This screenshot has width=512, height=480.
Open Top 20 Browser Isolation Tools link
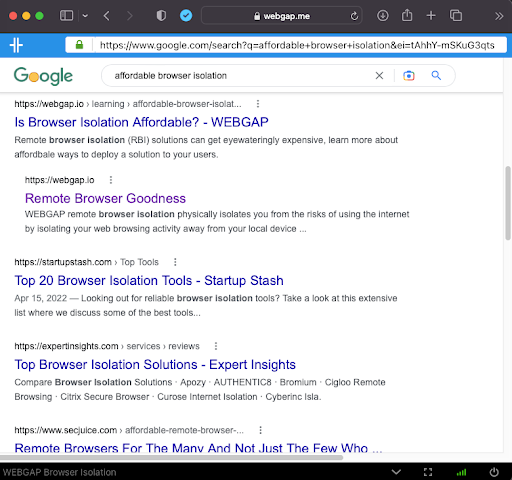point(149,280)
